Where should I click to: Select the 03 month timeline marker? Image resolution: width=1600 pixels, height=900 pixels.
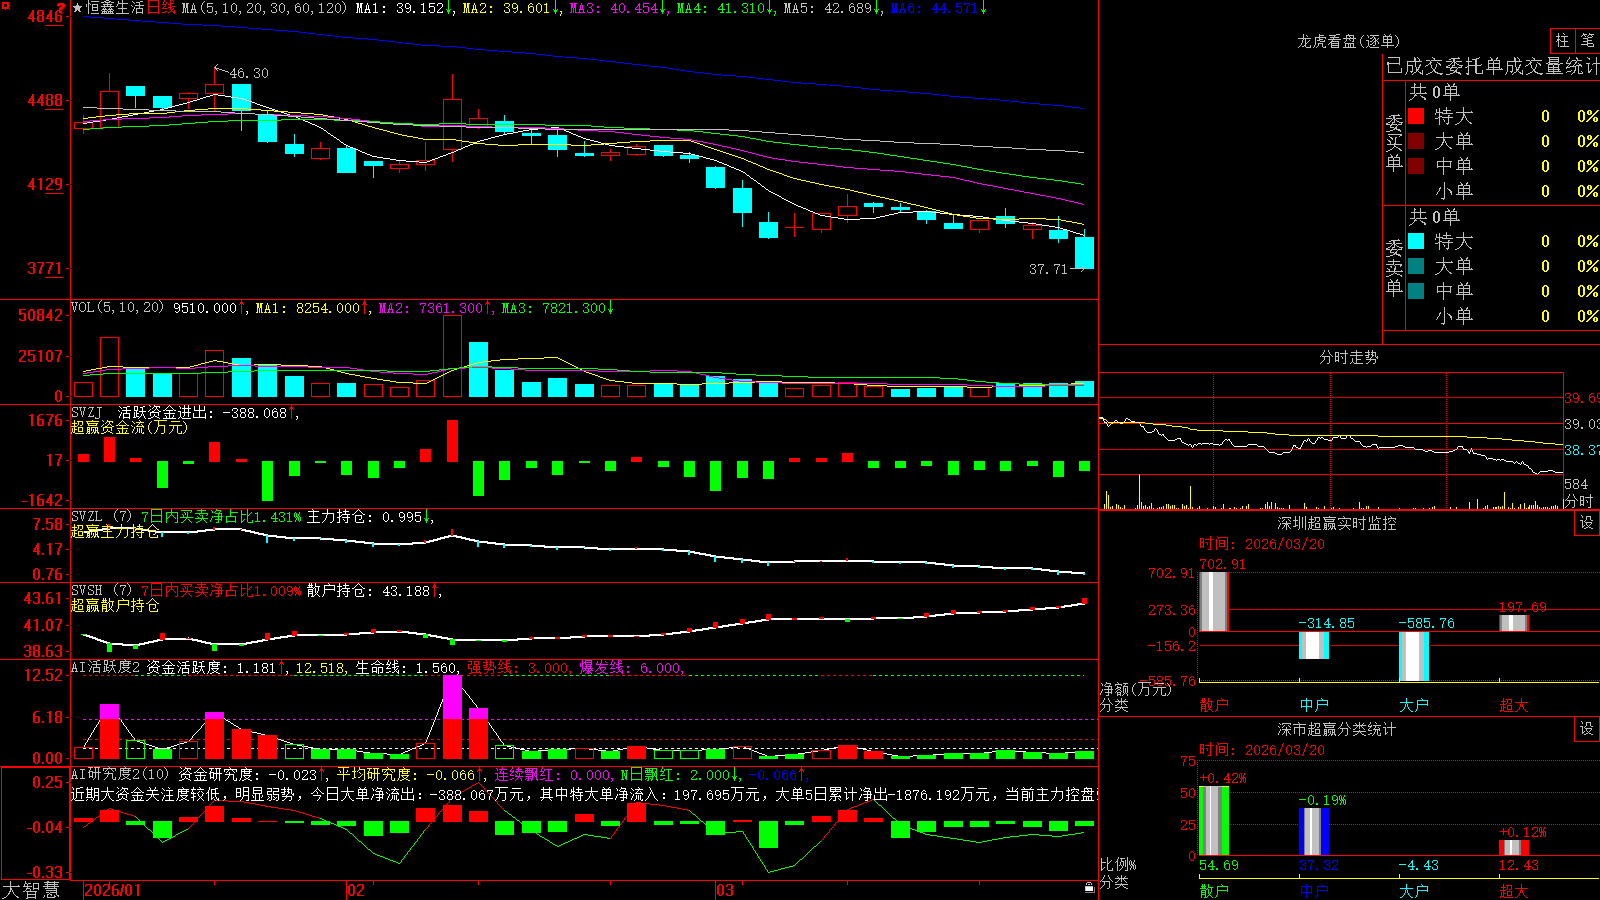(x=725, y=890)
